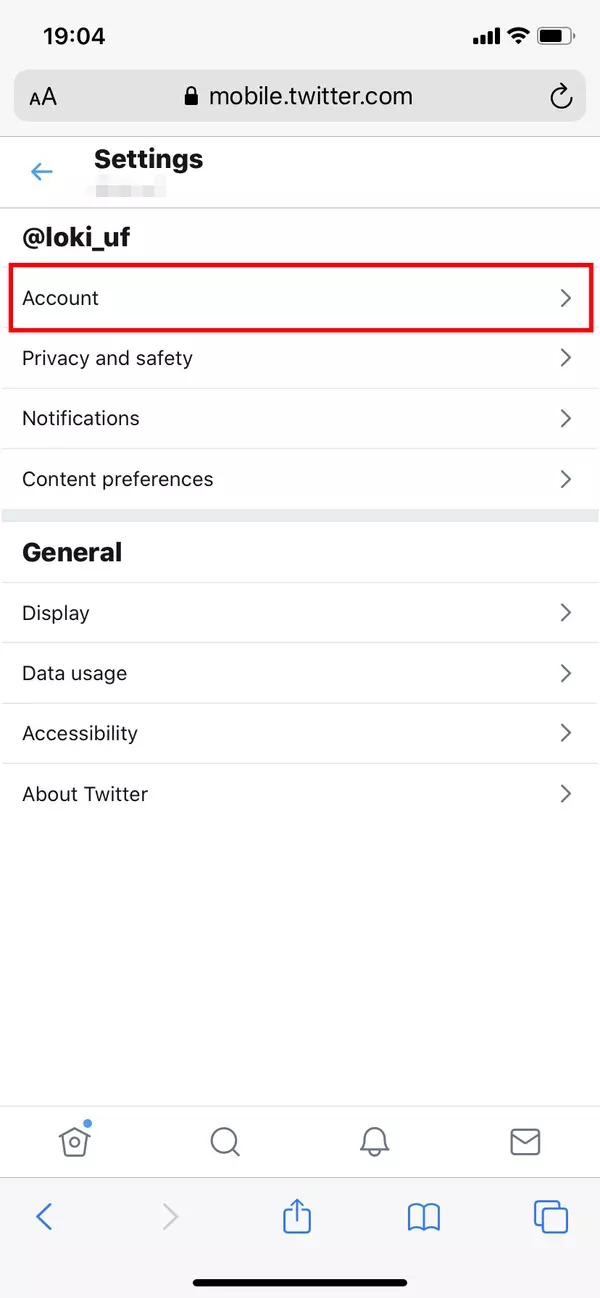The image size is (600, 1298).
Task: Expand the Content preferences row
Action: [300, 479]
